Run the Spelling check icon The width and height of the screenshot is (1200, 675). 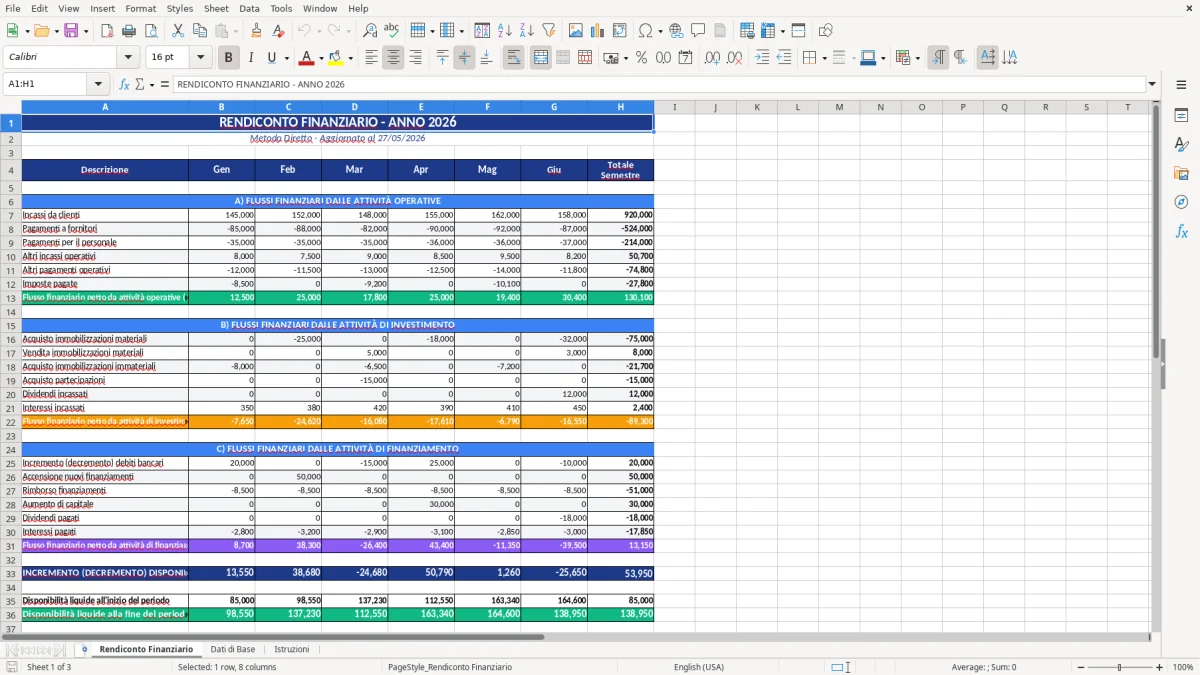click(391, 31)
